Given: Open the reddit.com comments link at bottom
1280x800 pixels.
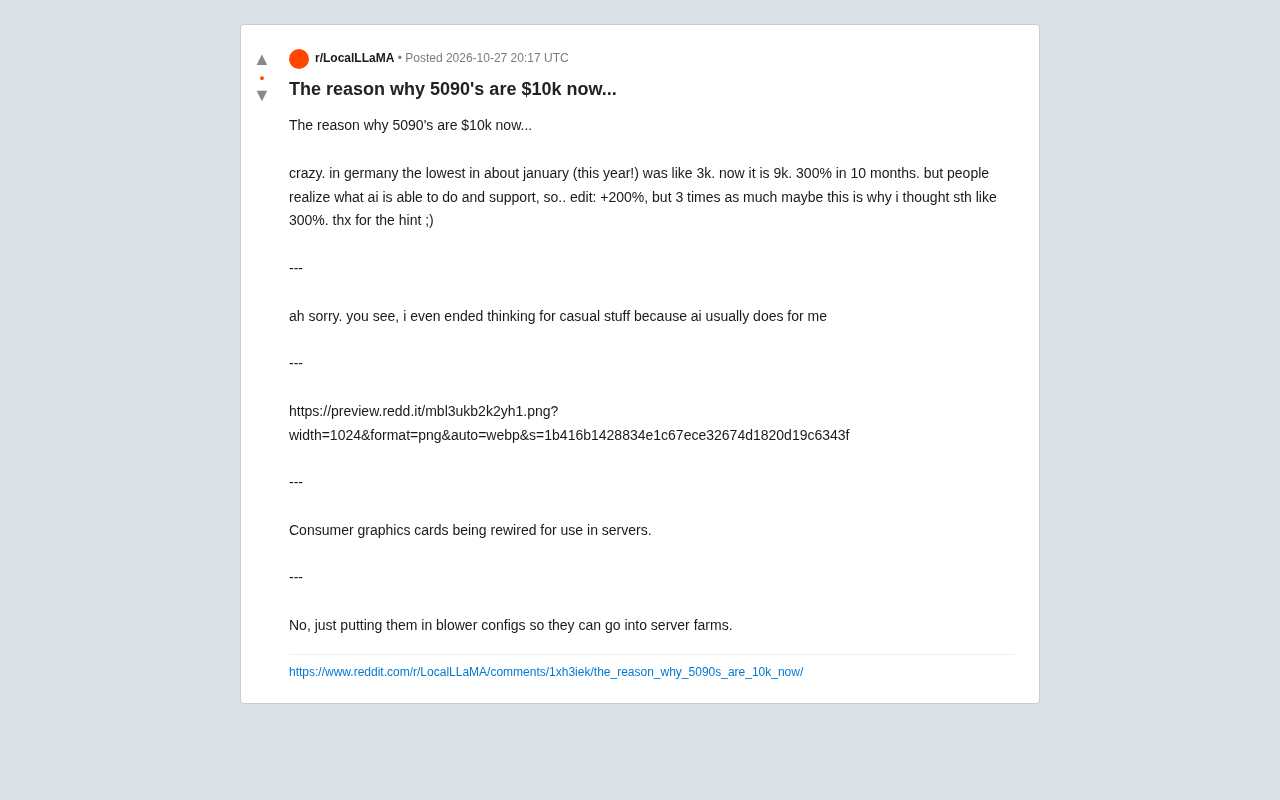Looking at the screenshot, I should 546,672.
